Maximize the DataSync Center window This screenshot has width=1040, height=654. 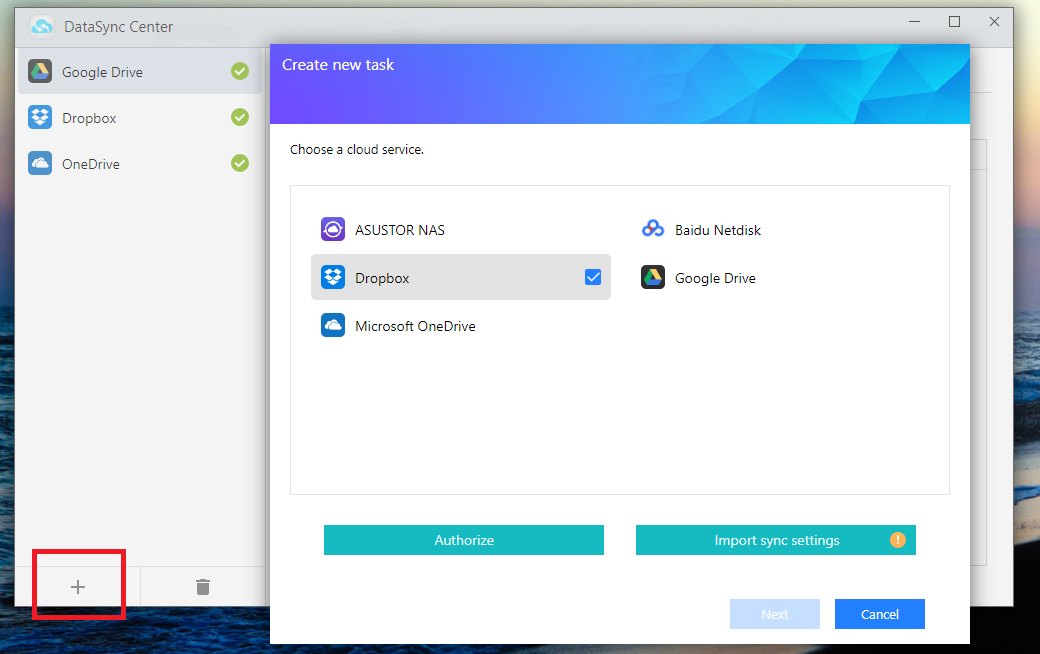coord(954,22)
